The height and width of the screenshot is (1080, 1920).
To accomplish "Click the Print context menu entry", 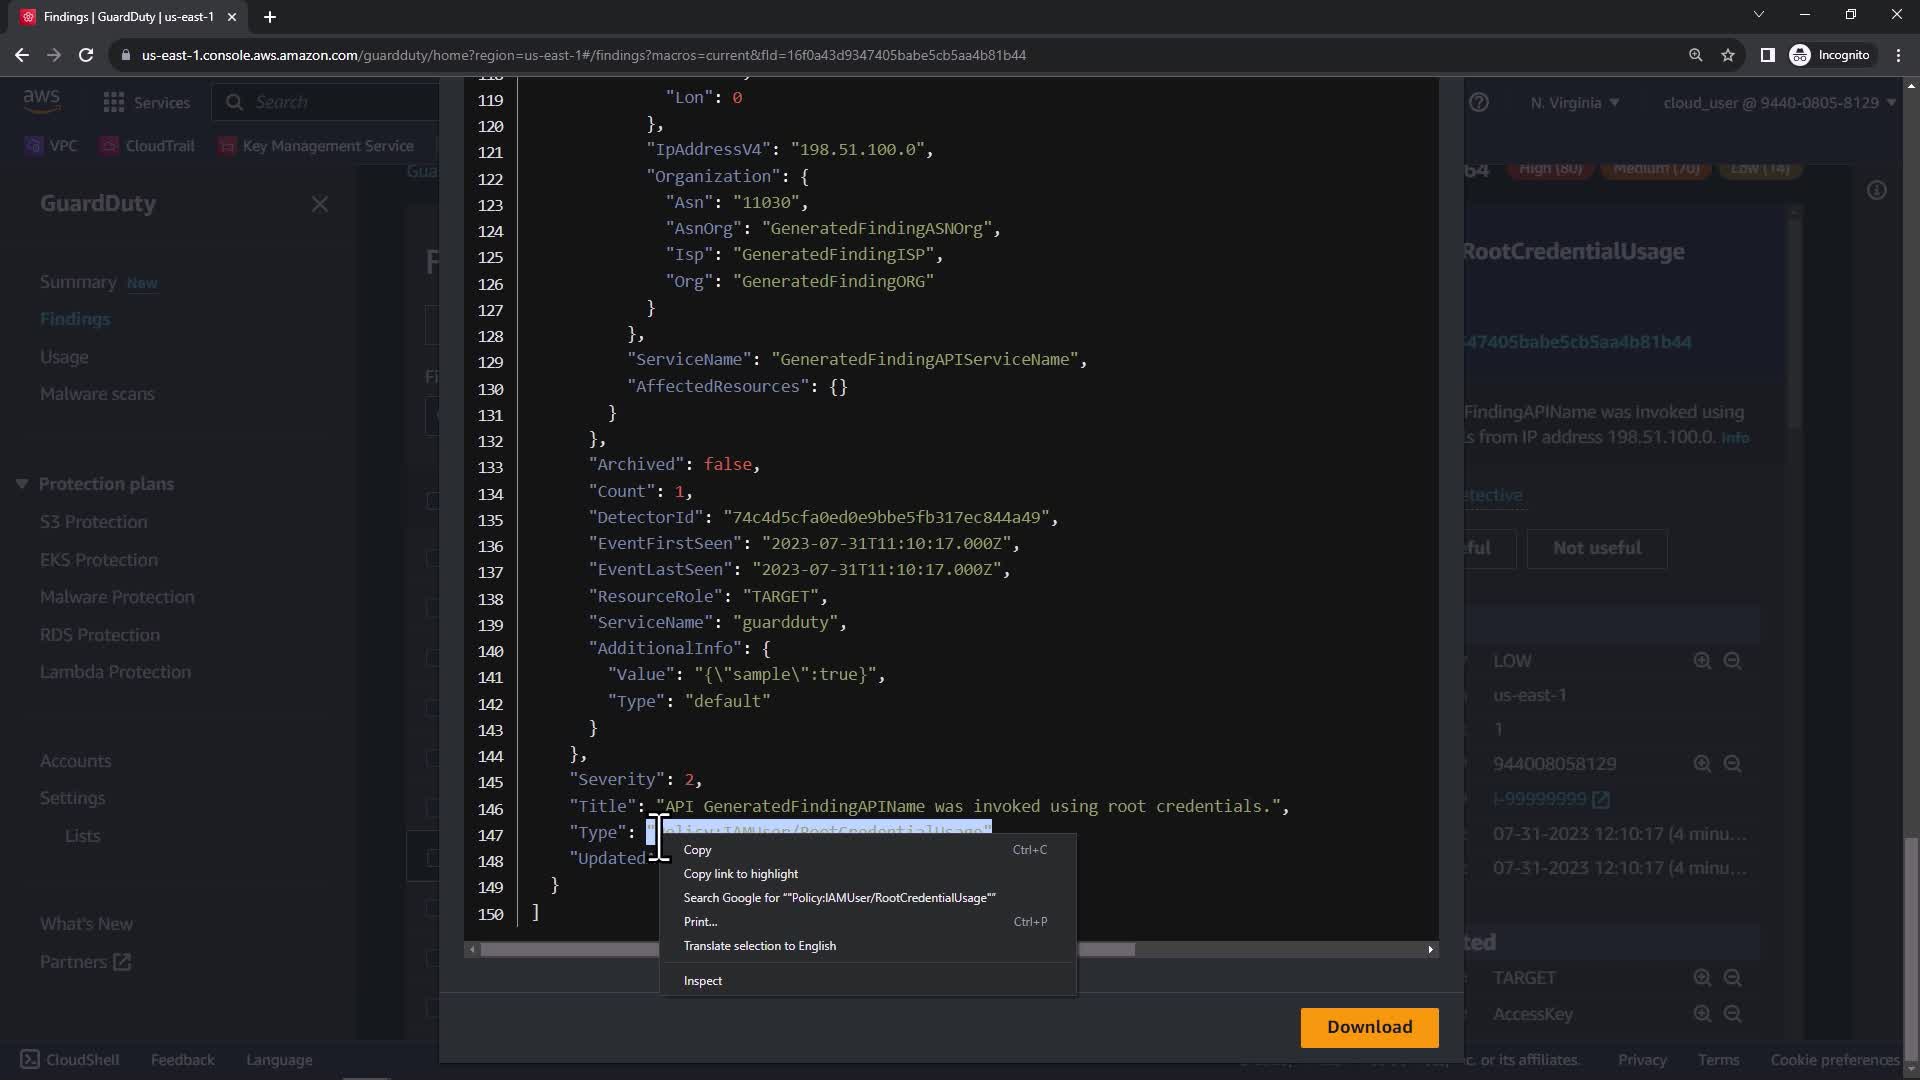I will coord(700,922).
